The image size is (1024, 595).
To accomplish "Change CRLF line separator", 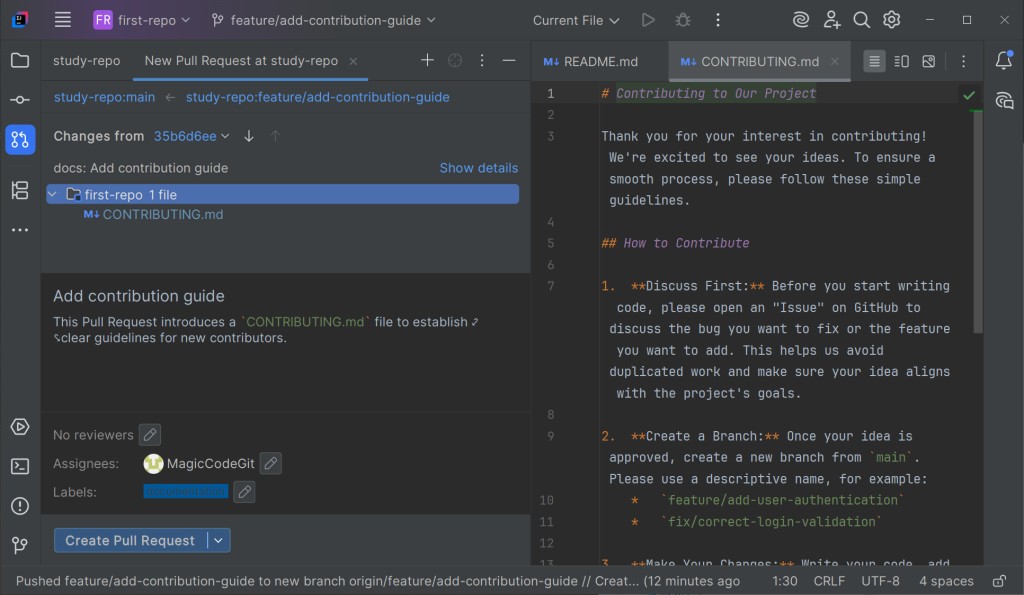I will [829, 581].
